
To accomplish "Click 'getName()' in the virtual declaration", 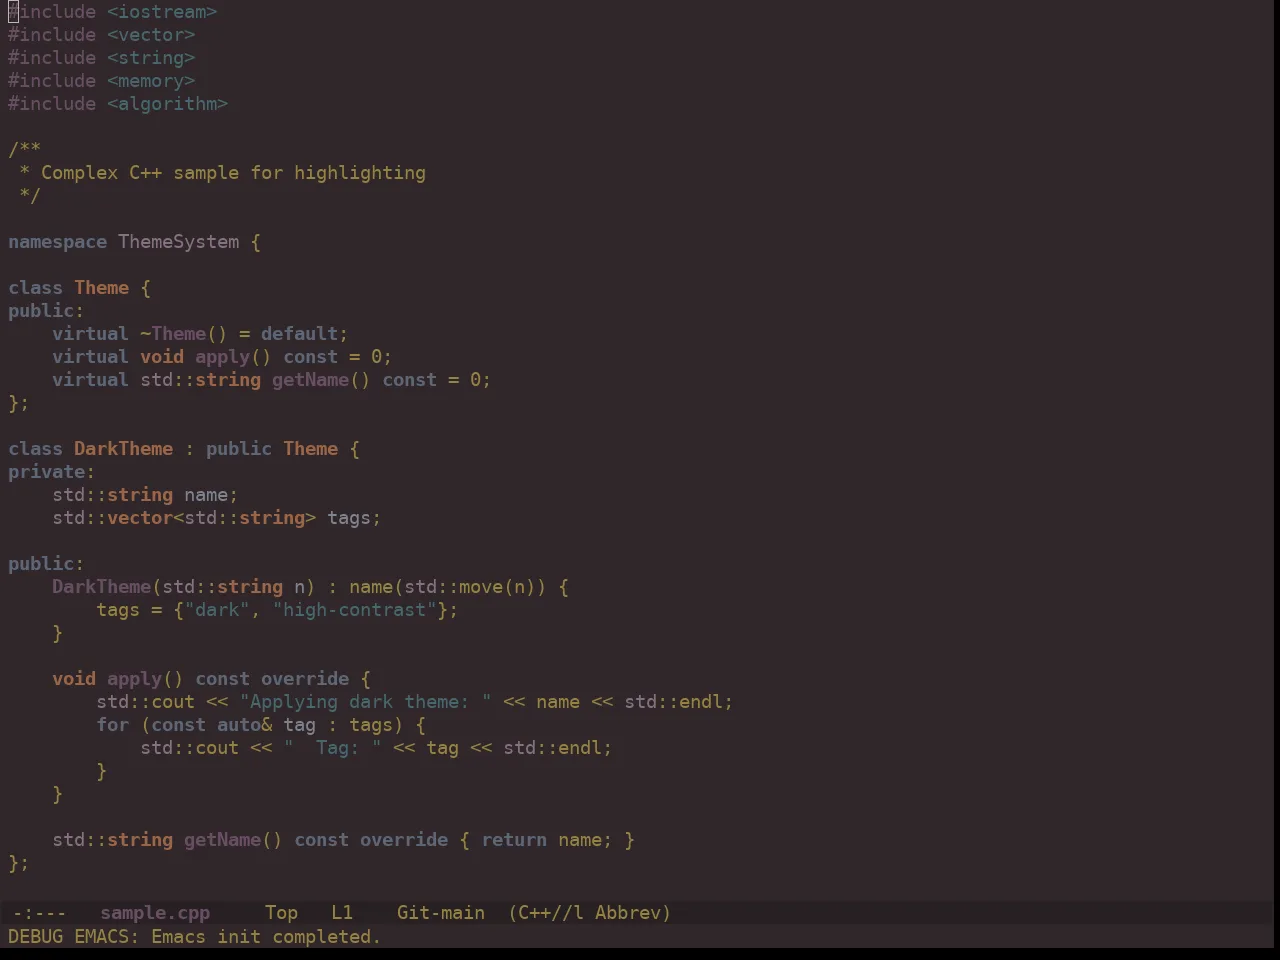I will pos(321,380).
